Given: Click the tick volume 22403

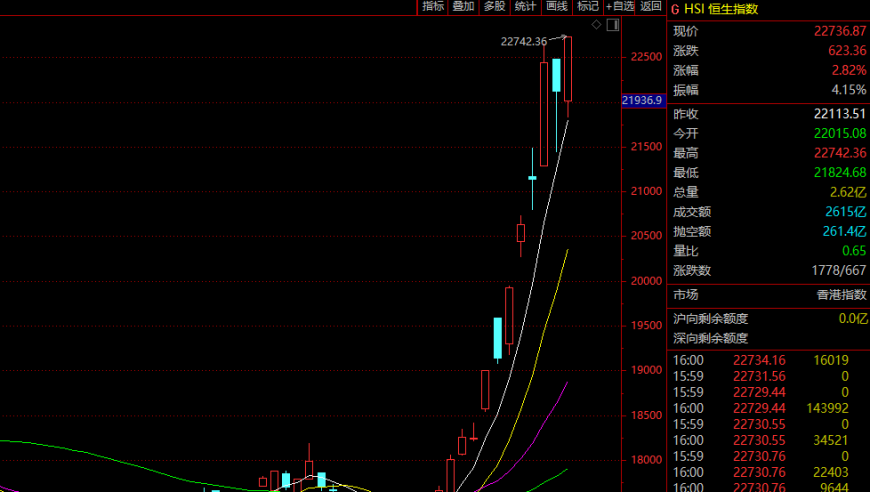Looking at the screenshot, I should tap(831, 473).
